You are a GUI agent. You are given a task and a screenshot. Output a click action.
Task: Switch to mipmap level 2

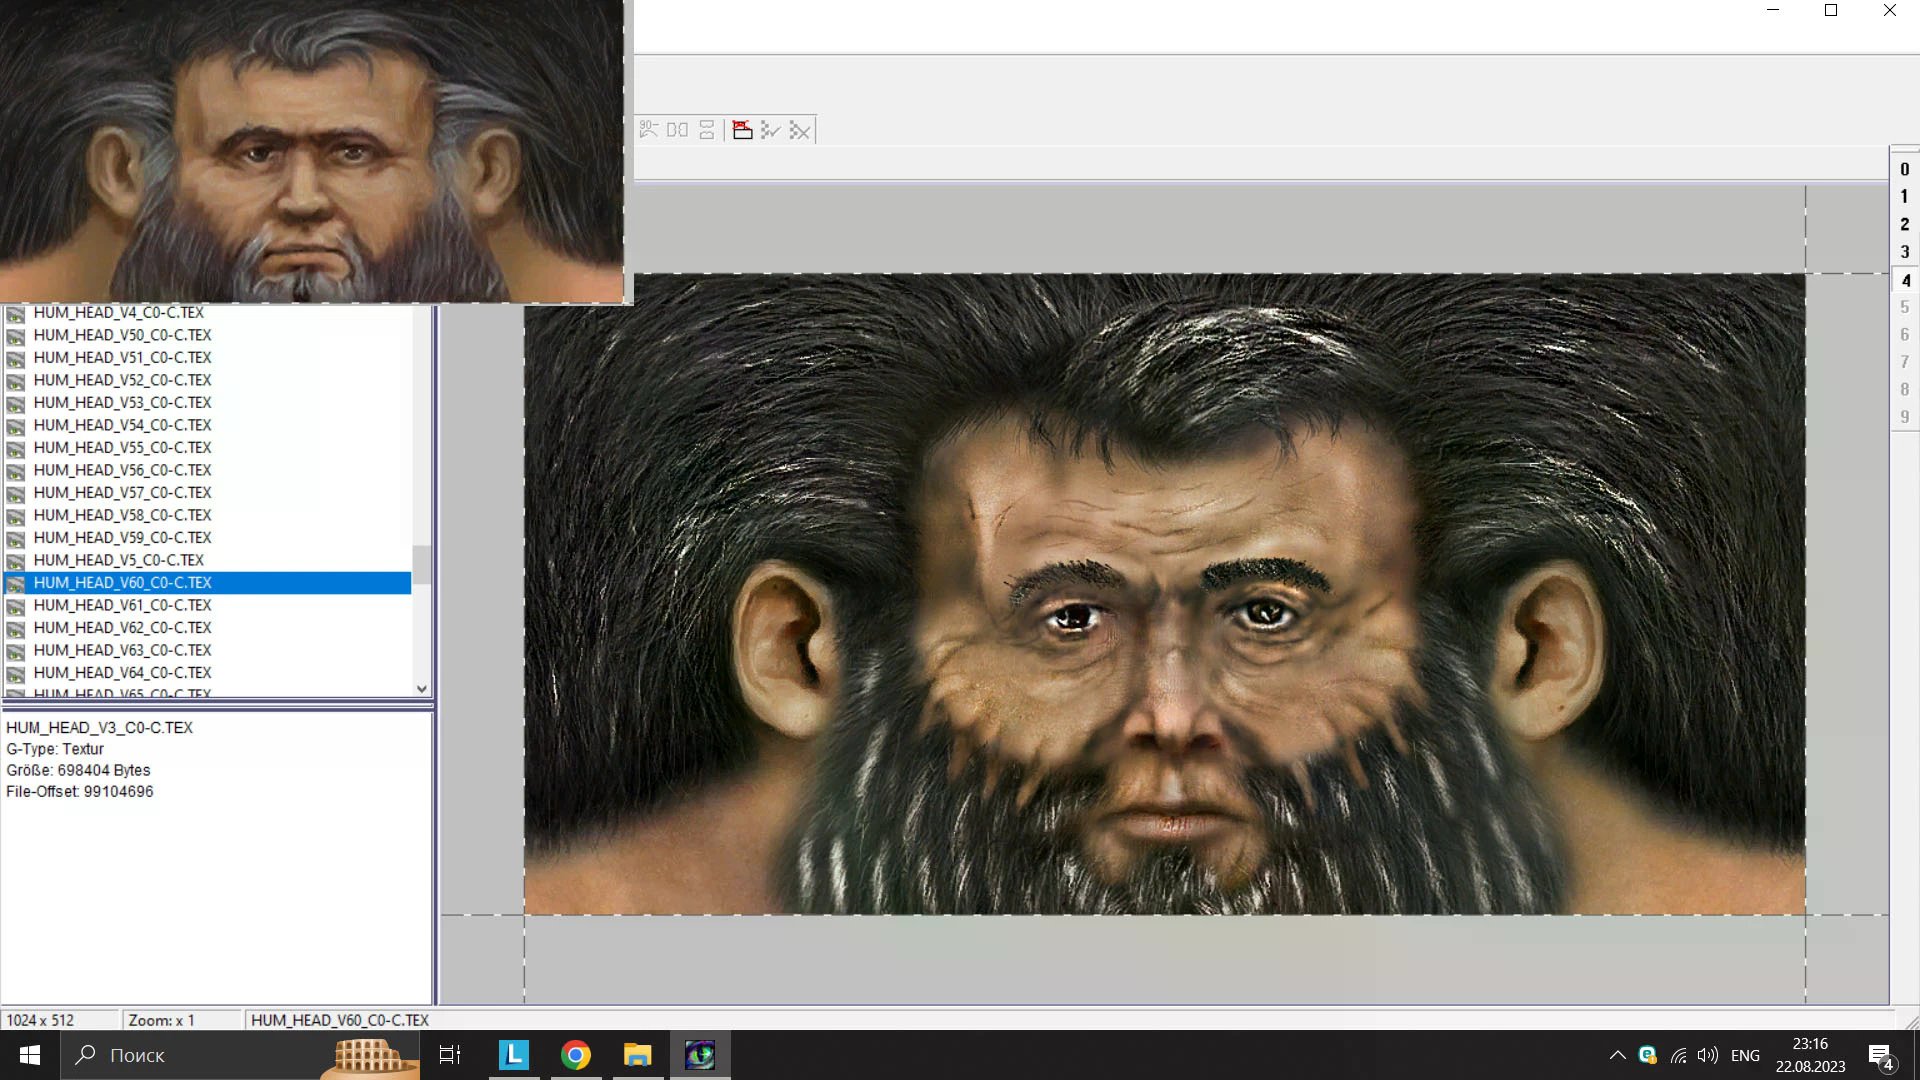(x=1904, y=224)
